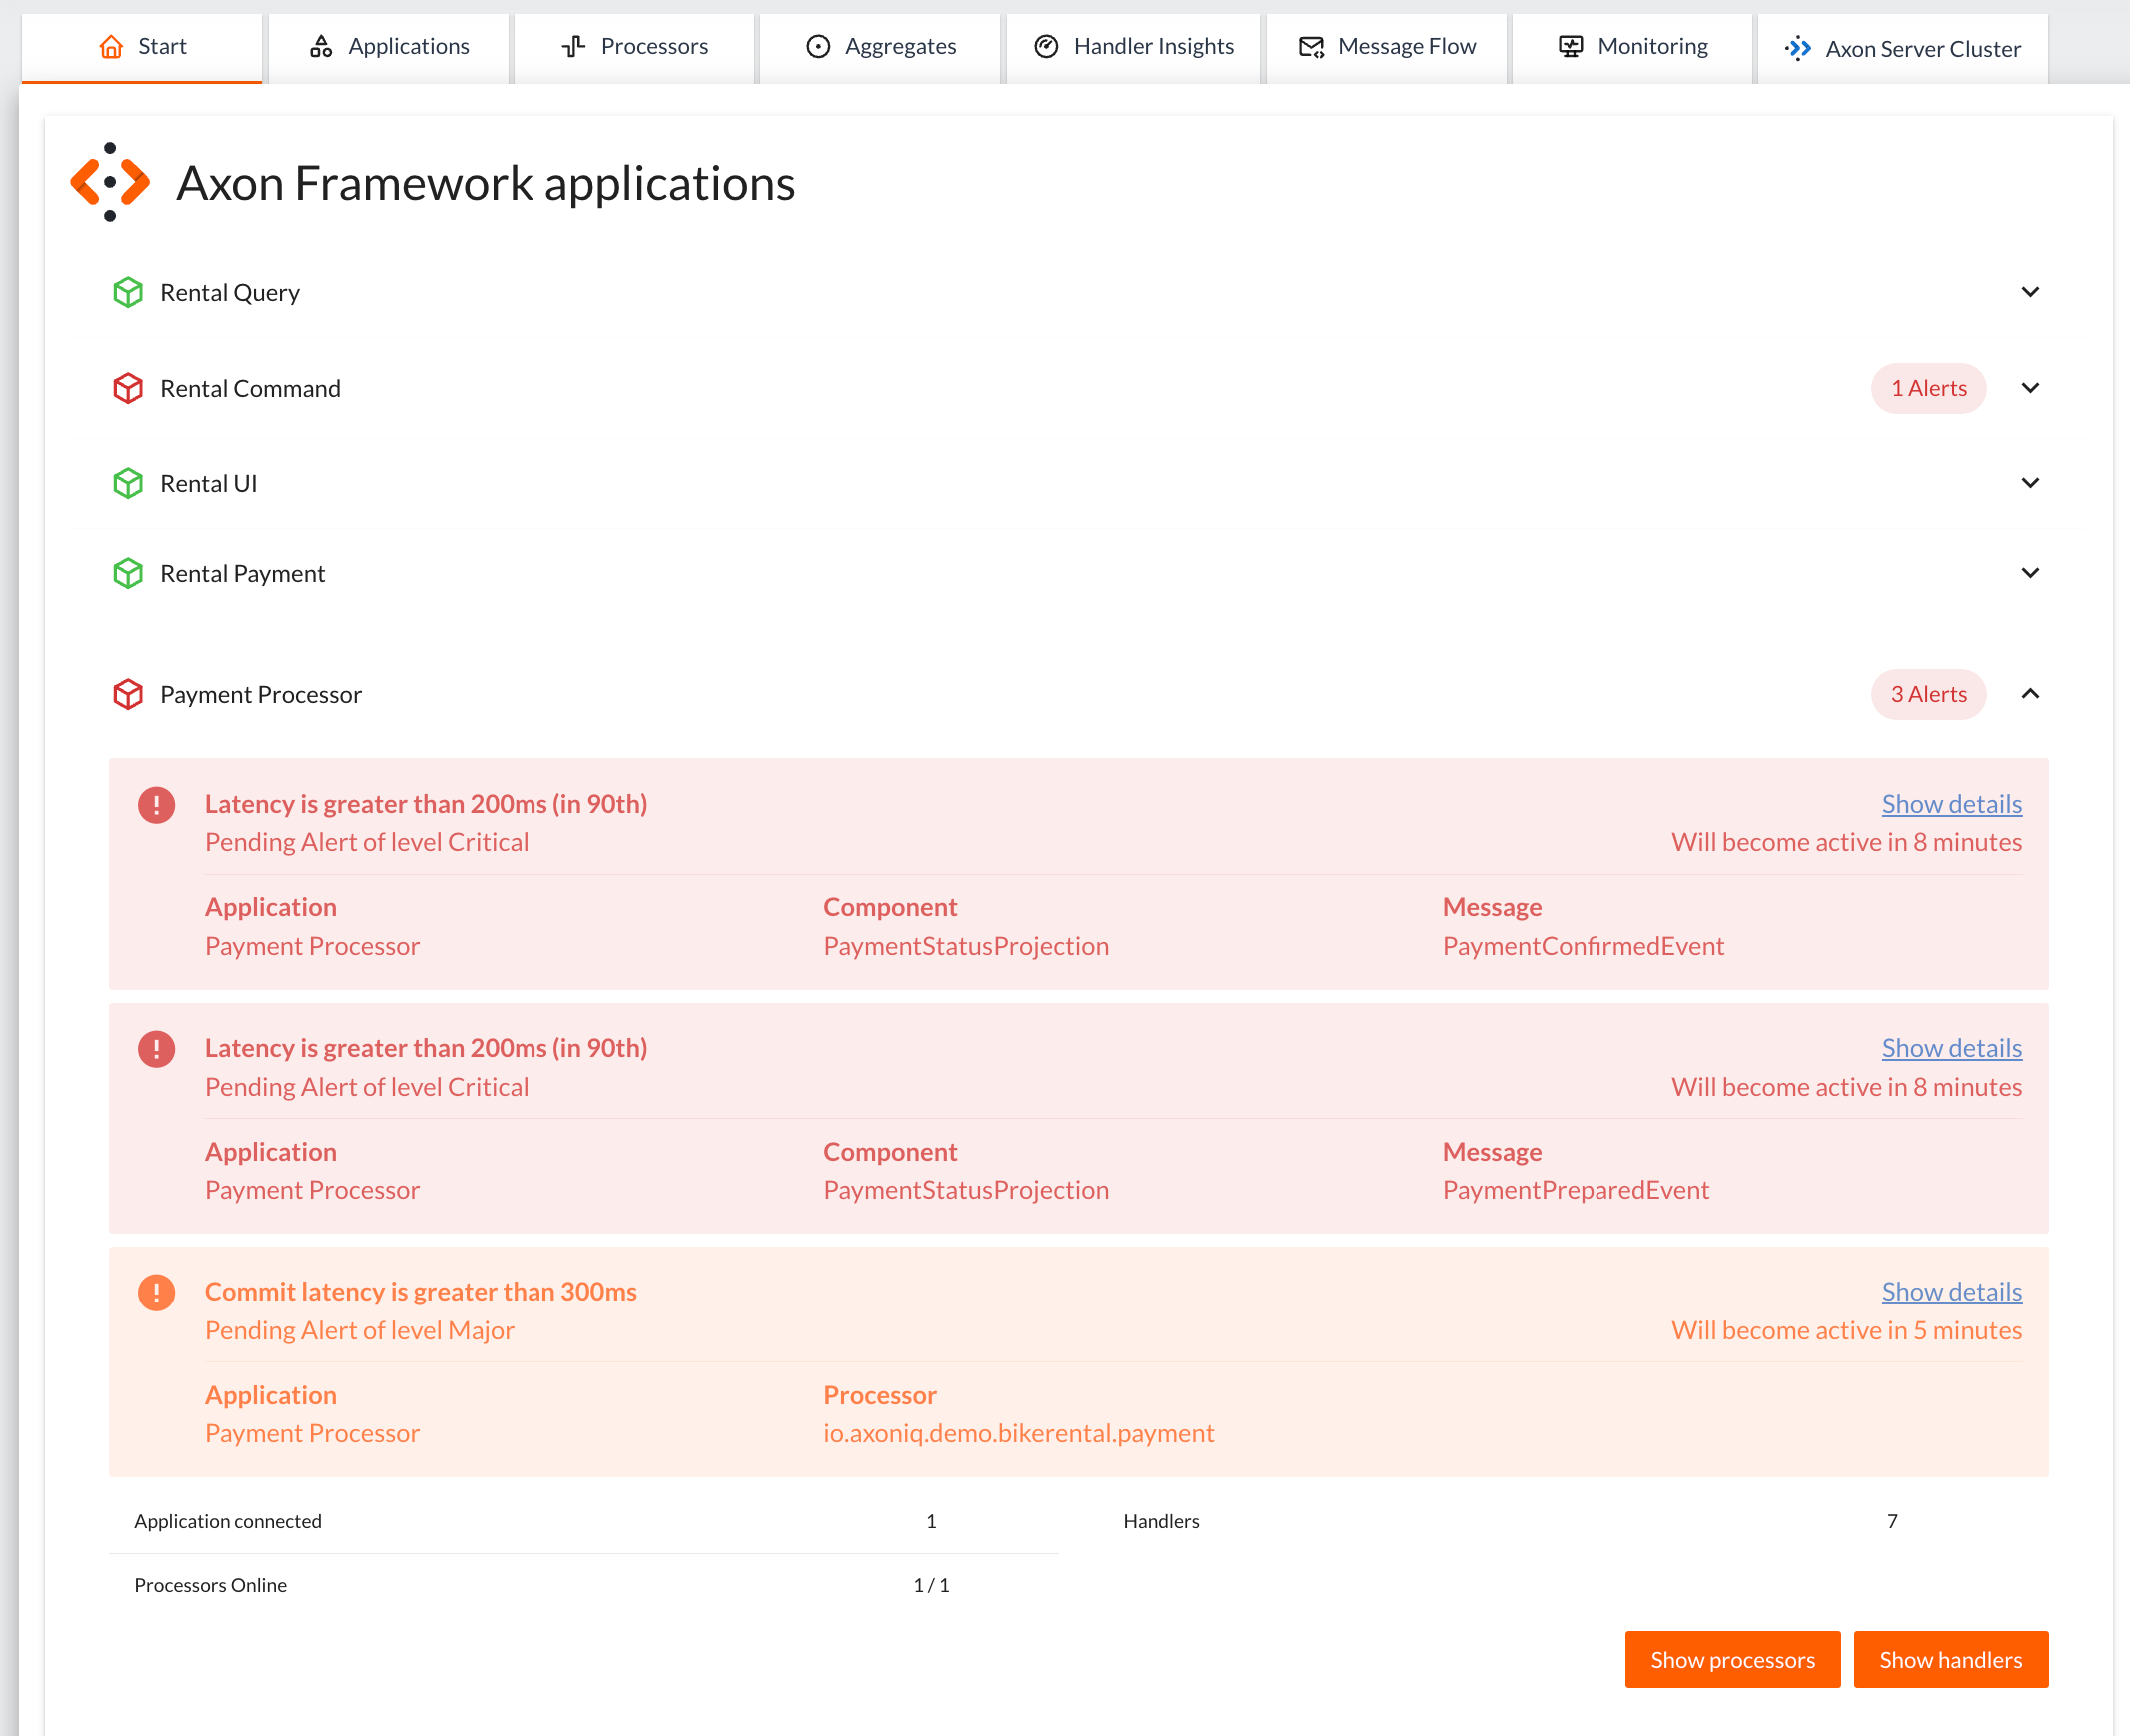The image size is (2130, 1736).
Task: Click the orange major alert icon for commit latency
Action: 156,1292
